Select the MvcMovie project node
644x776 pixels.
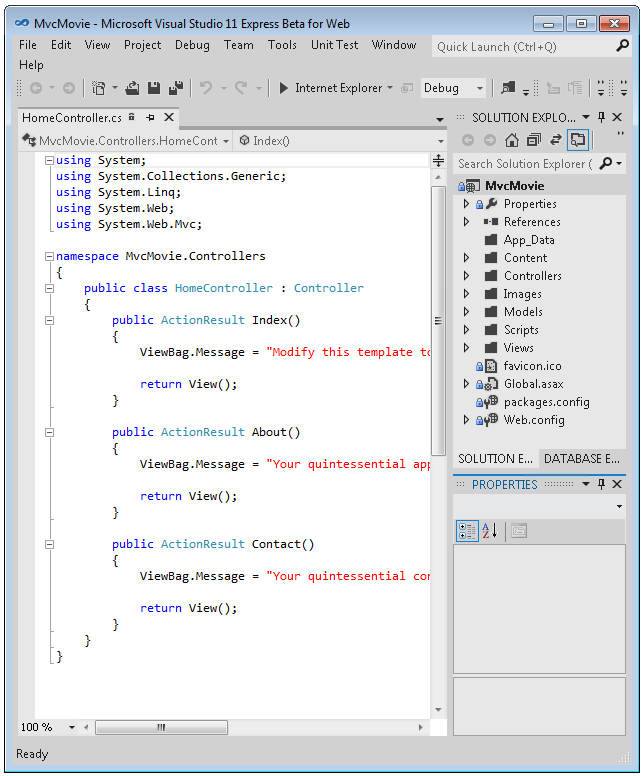tap(514, 186)
